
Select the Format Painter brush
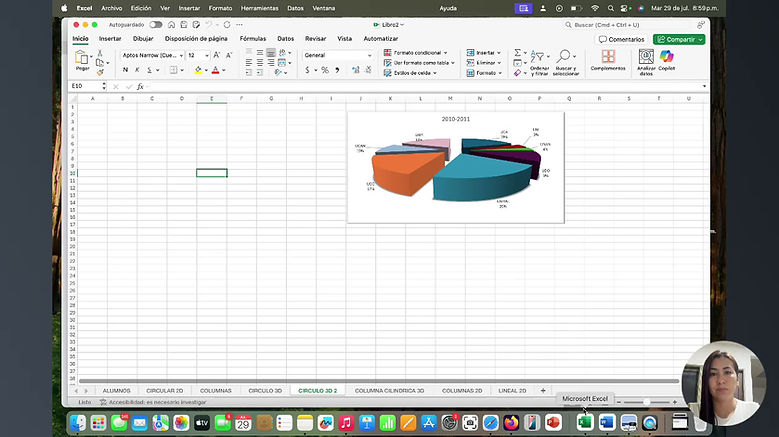pyautogui.click(x=100, y=73)
